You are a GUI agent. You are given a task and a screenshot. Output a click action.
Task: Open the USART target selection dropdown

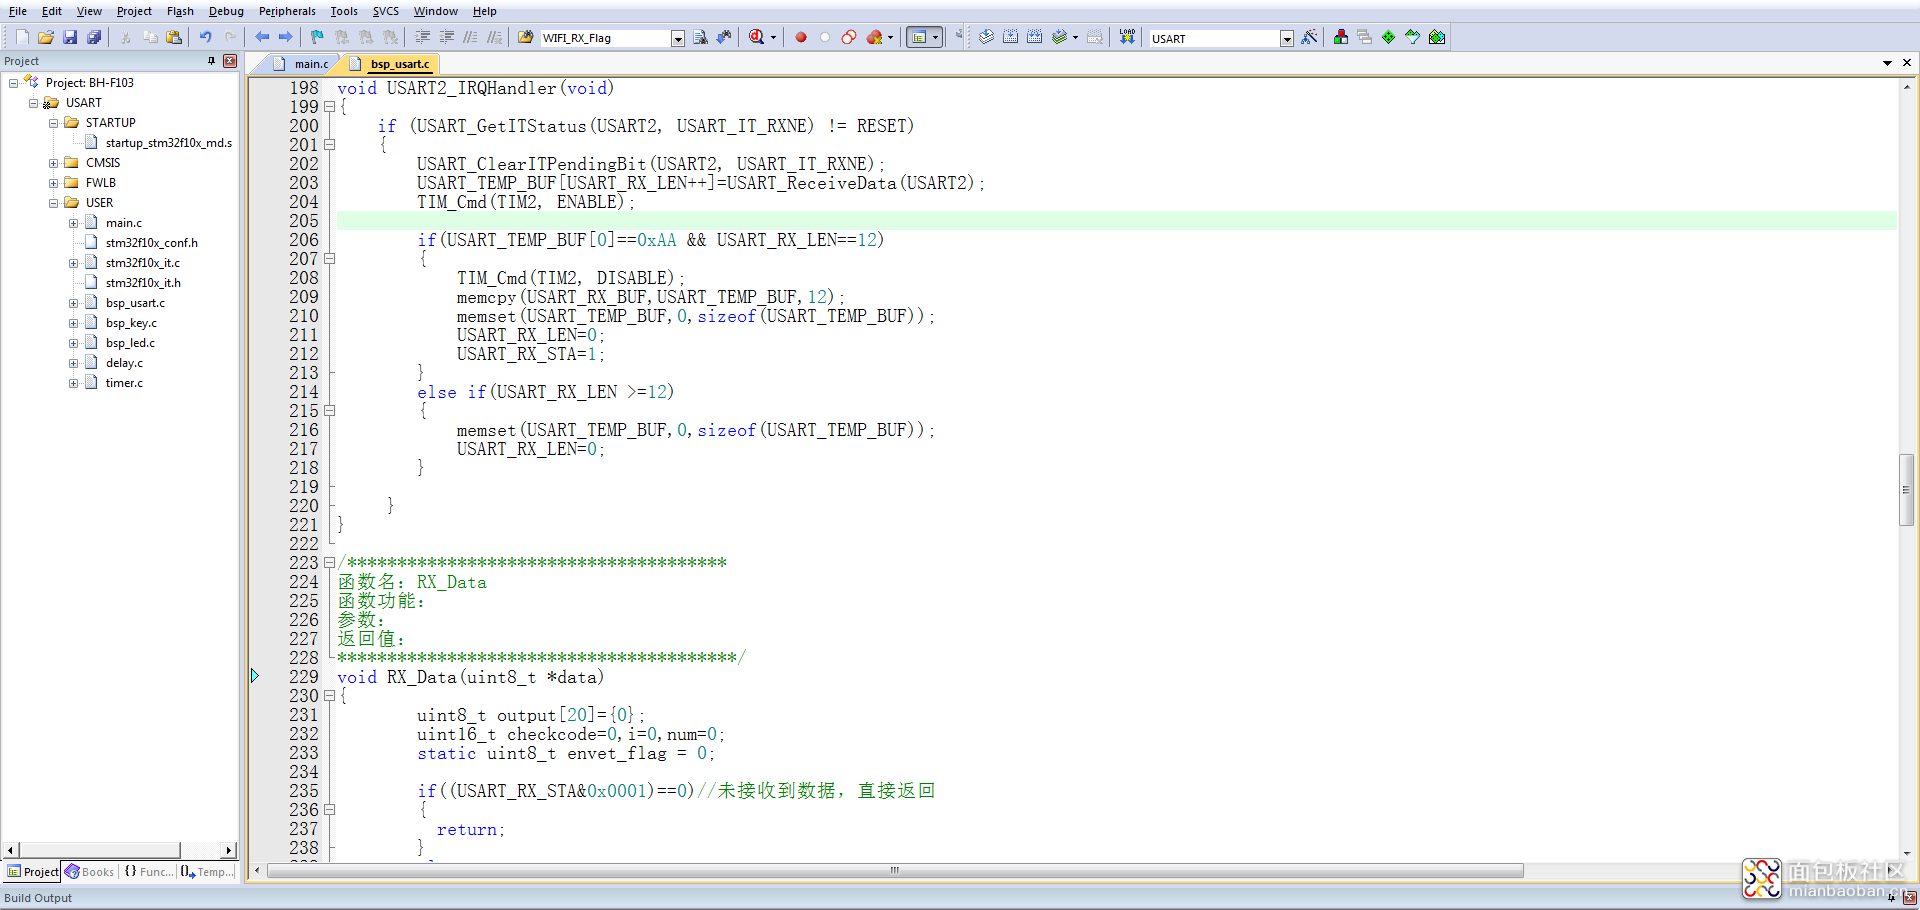coord(1287,38)
